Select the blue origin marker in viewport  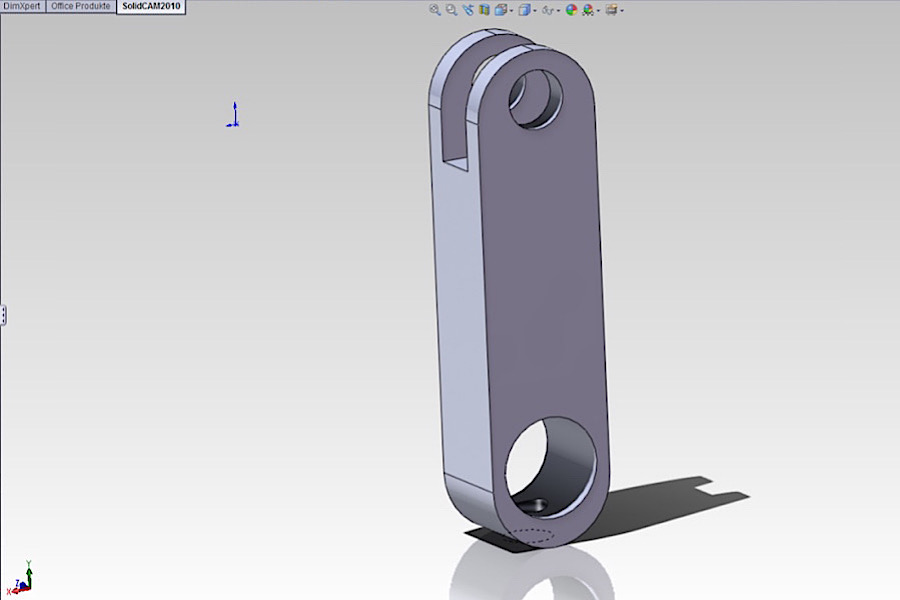click(233, 116)
